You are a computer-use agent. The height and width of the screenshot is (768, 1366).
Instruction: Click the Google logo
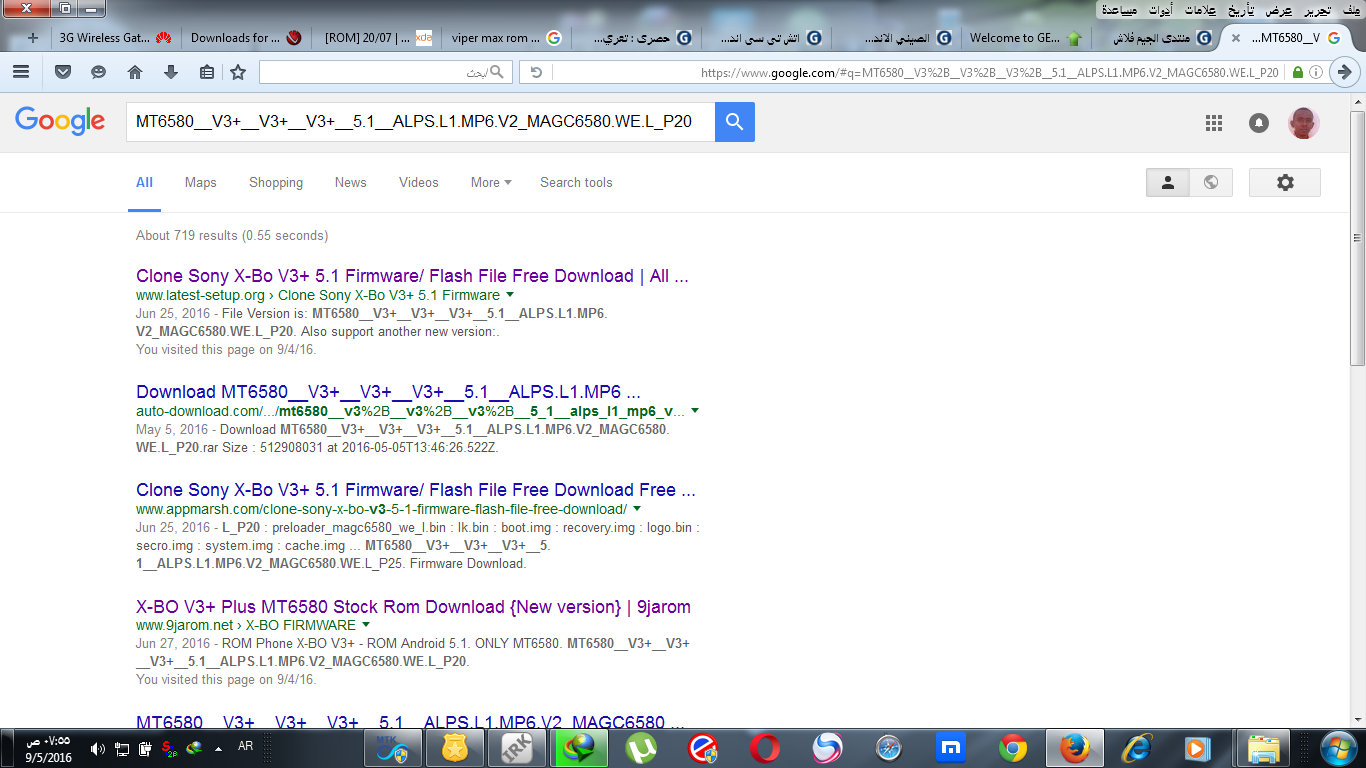(x=60, y=121)
